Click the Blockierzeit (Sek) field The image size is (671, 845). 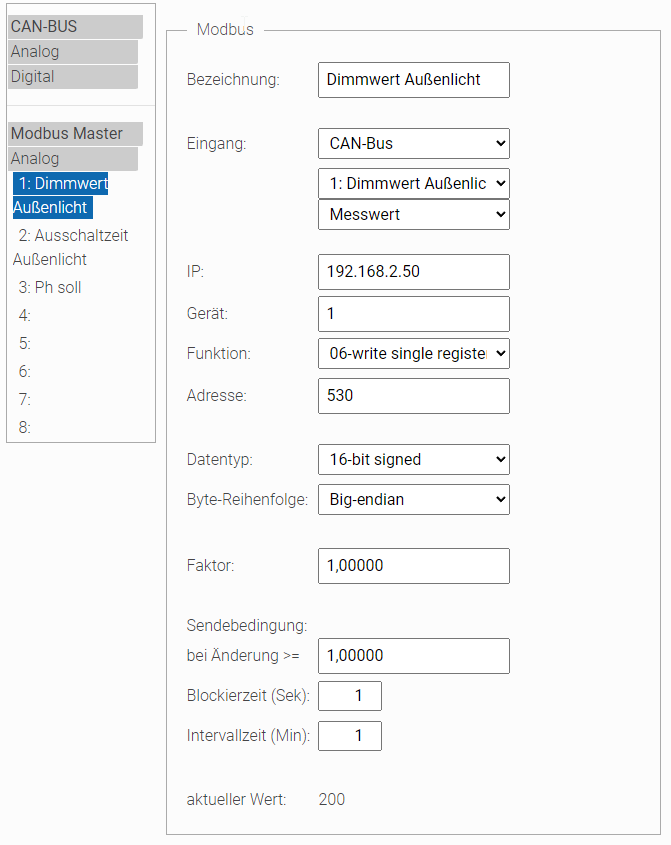tap(350, 696)
